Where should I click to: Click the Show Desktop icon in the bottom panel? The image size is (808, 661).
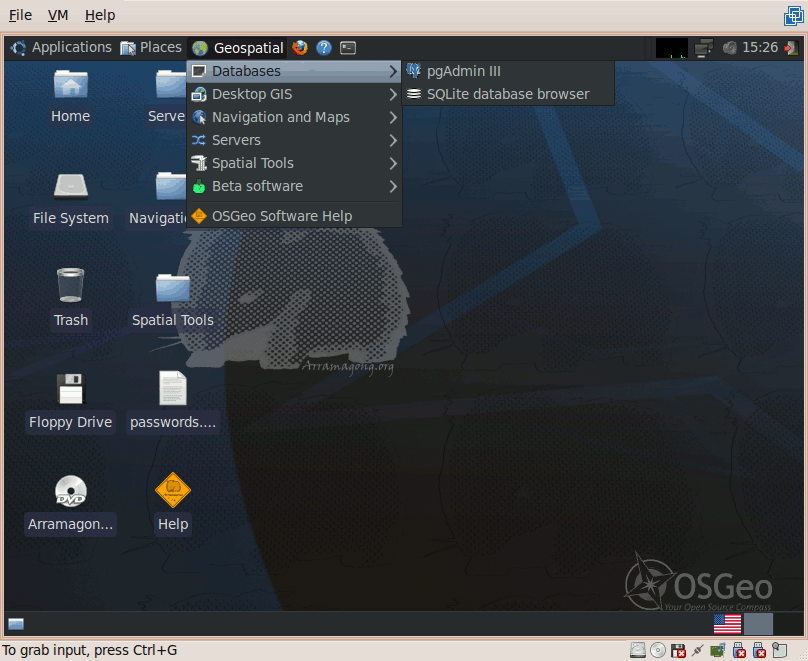16,624
